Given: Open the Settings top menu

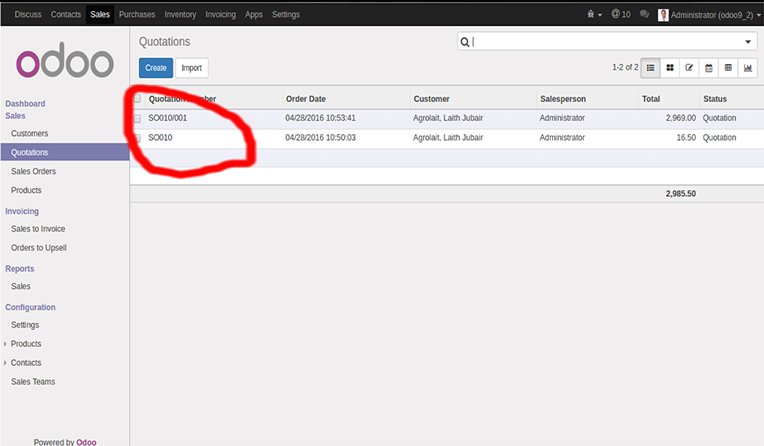Looking at the screenshot, I should 286,15.
